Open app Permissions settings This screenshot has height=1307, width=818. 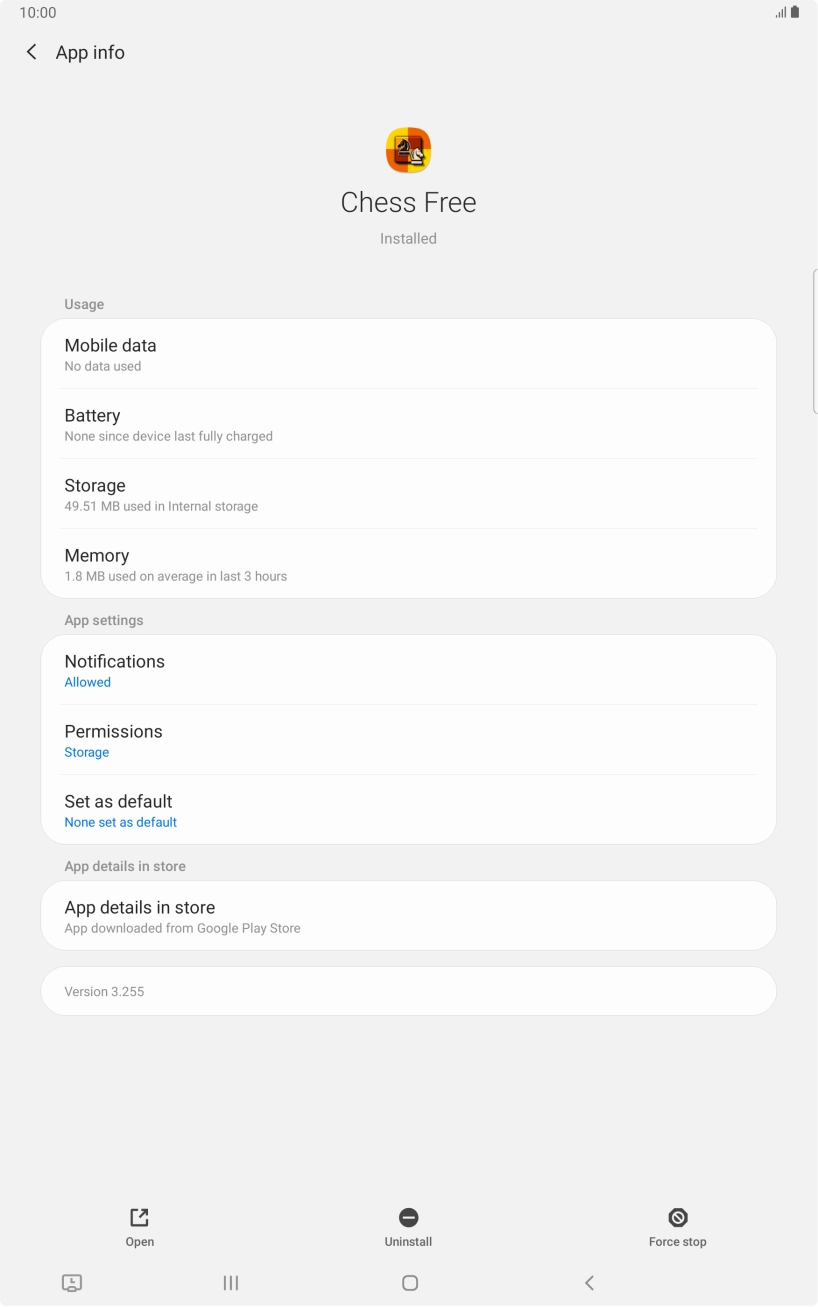point(408,740)
